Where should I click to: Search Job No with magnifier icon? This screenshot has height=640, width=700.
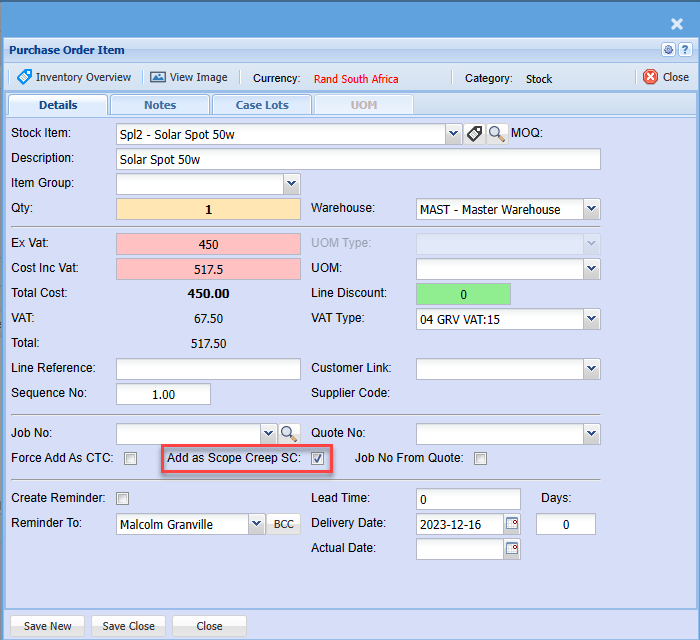(289, 433)
